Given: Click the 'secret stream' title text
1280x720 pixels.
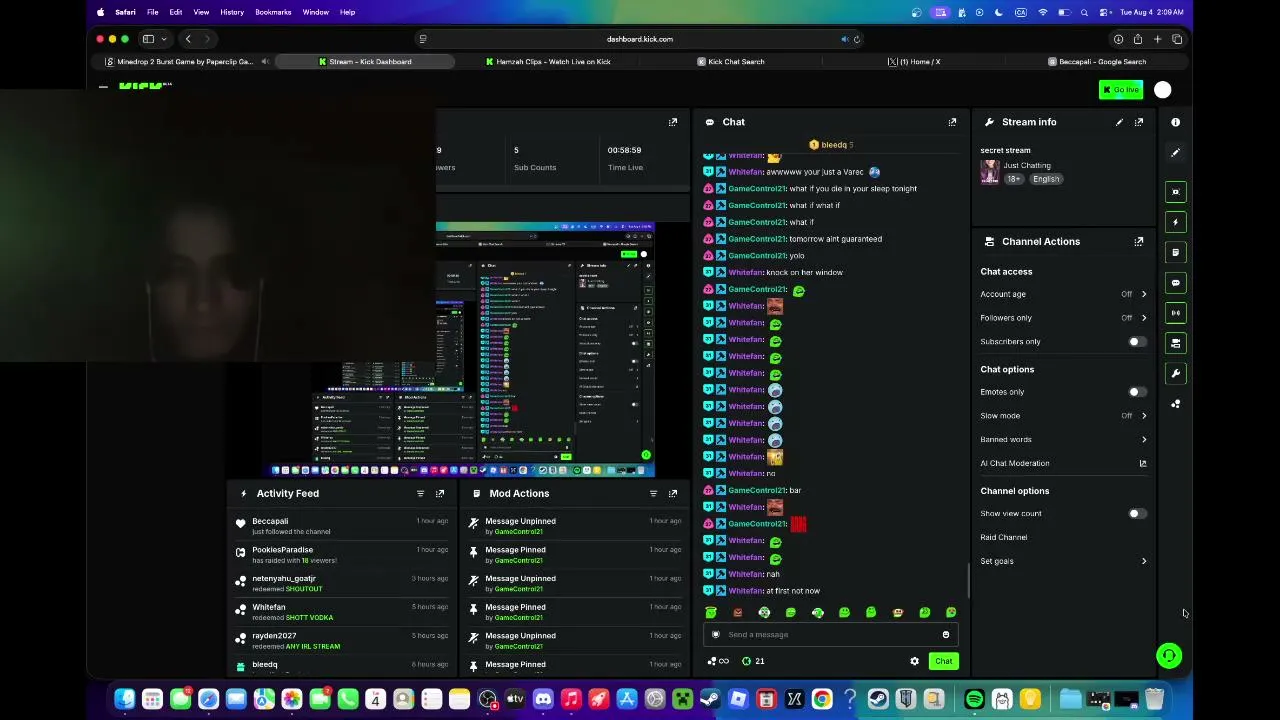Looking at the screenshot, I should point(1005,150).
